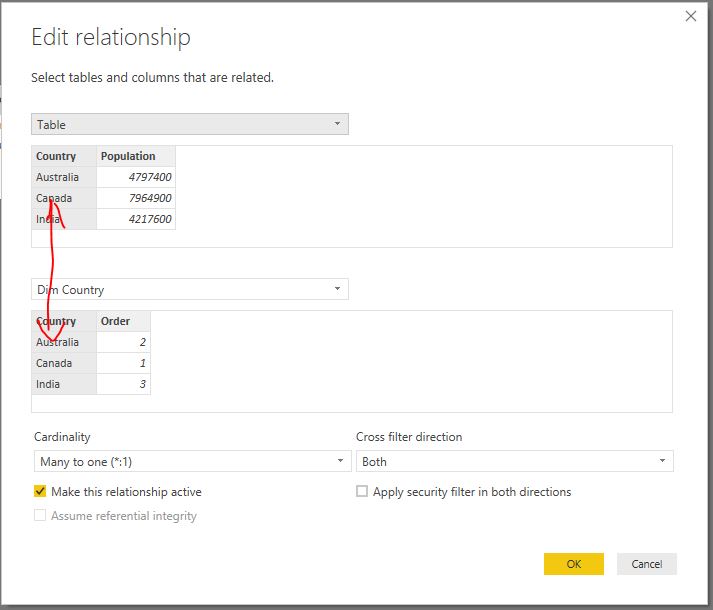713x610 pixels.
Task: Select the Population column header
Action: pyautogui.click(x=136, y=156)
